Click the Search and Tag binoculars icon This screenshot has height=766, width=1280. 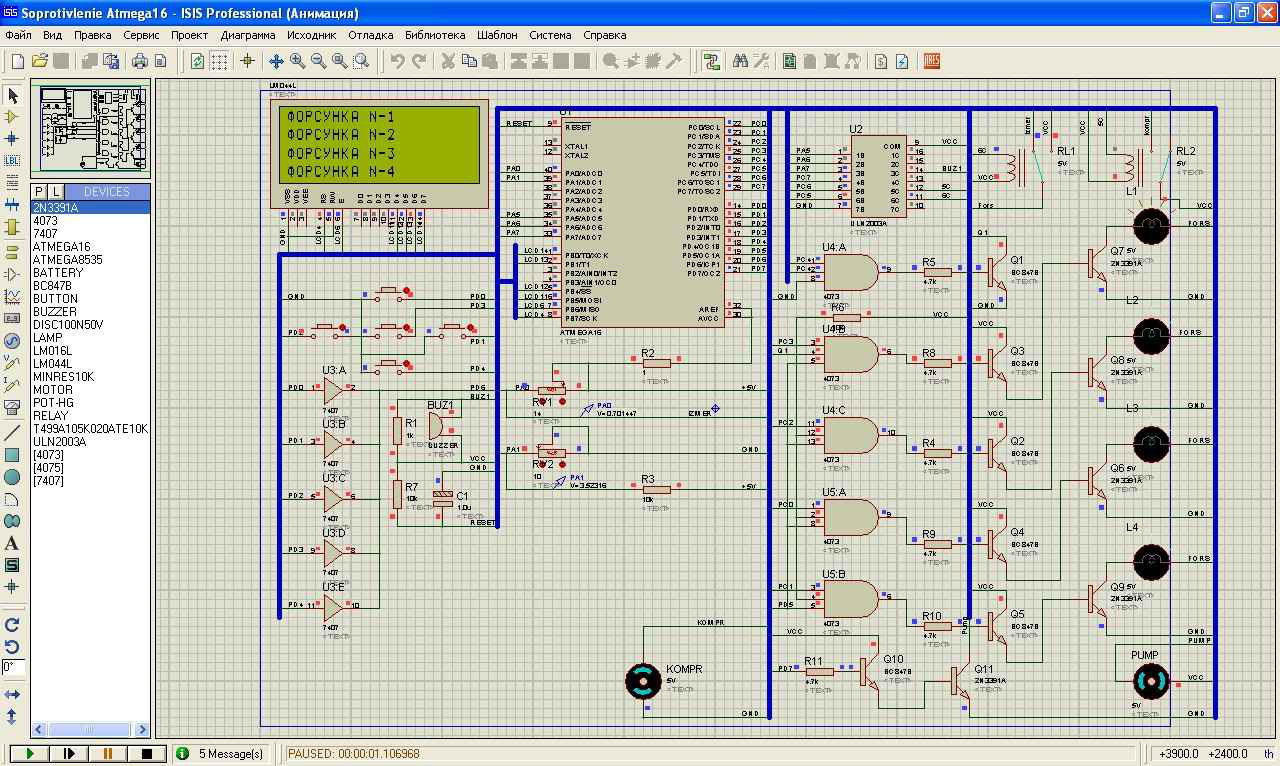click(x=740, y=61)
